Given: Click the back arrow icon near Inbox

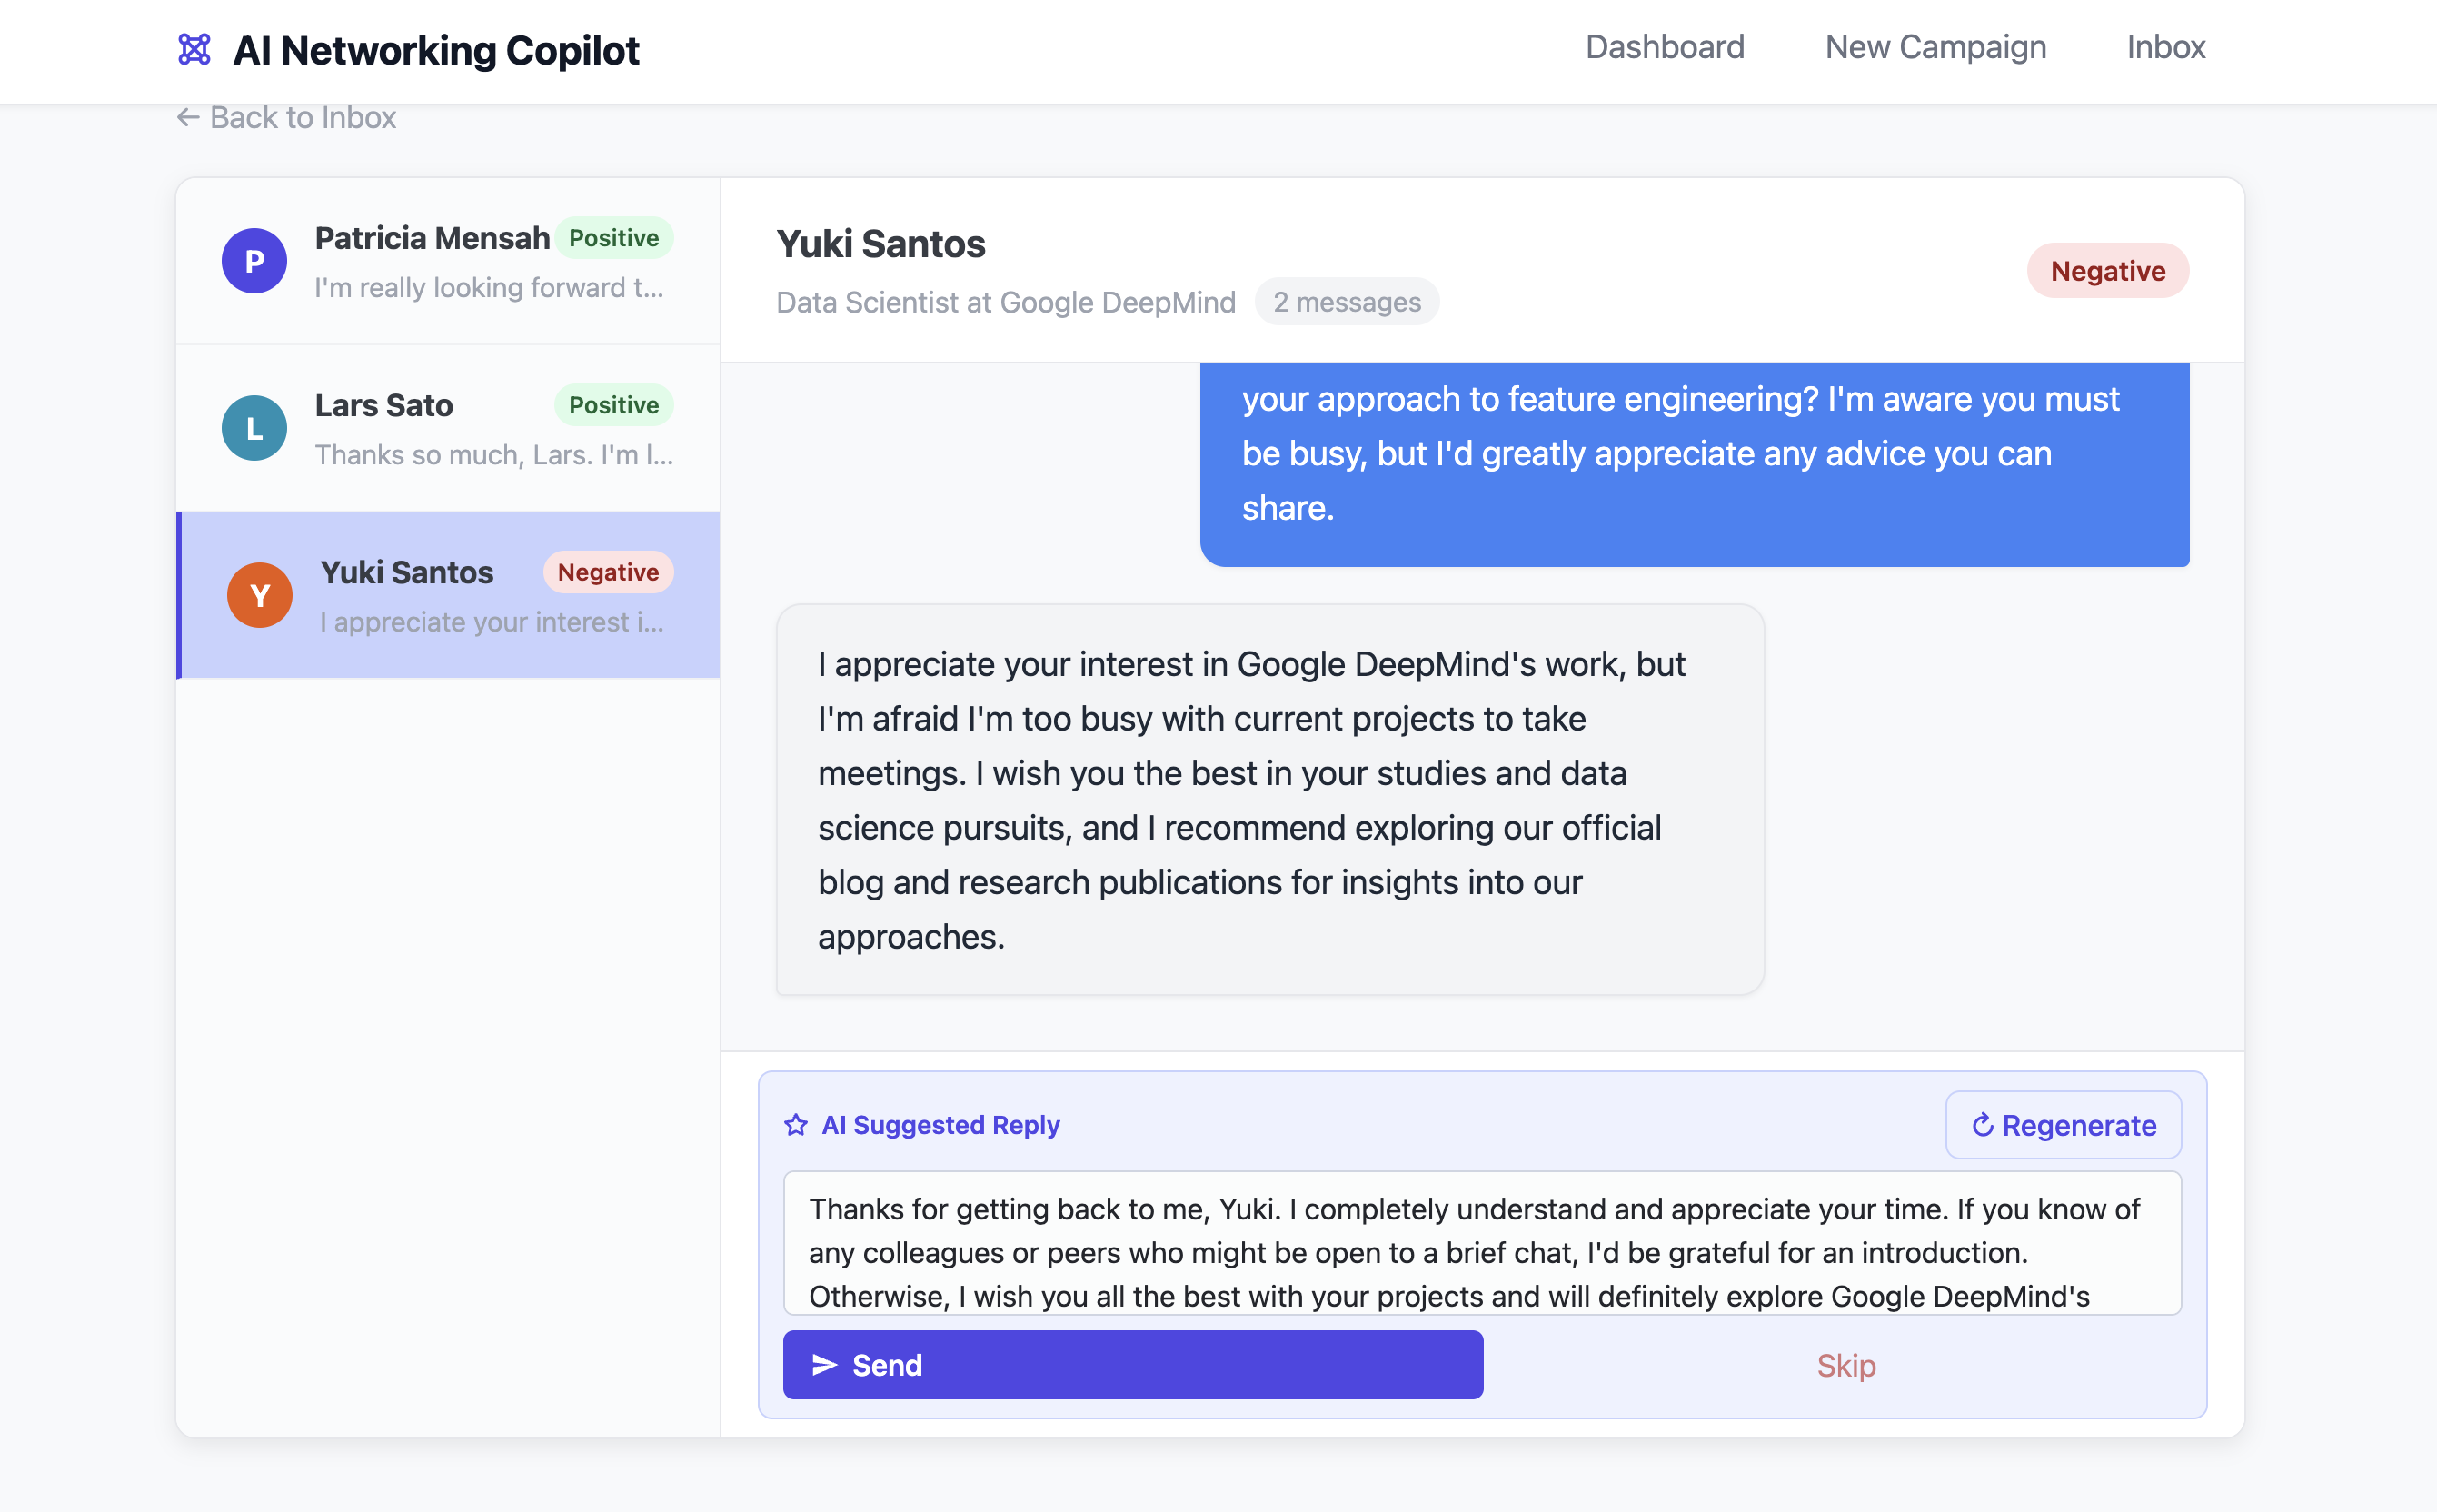Looking at the screenshot, I should [187, 118].
